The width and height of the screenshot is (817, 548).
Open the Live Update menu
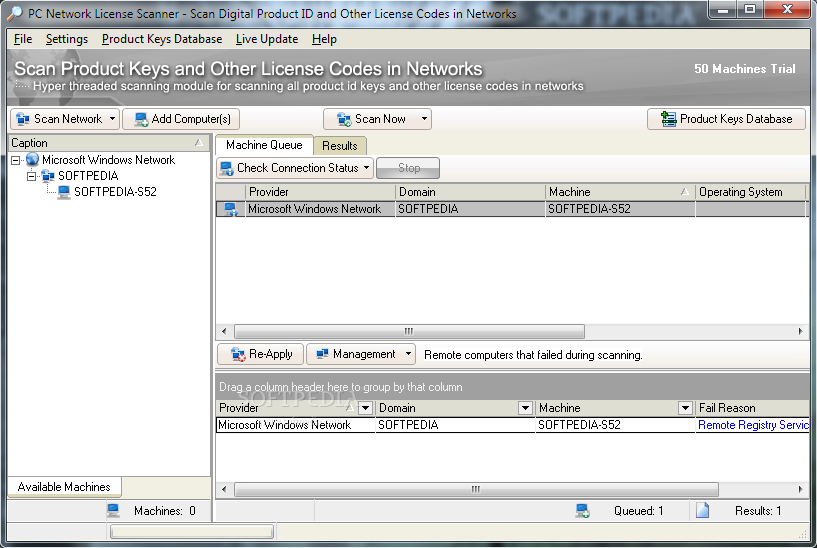tap(267, 39)
